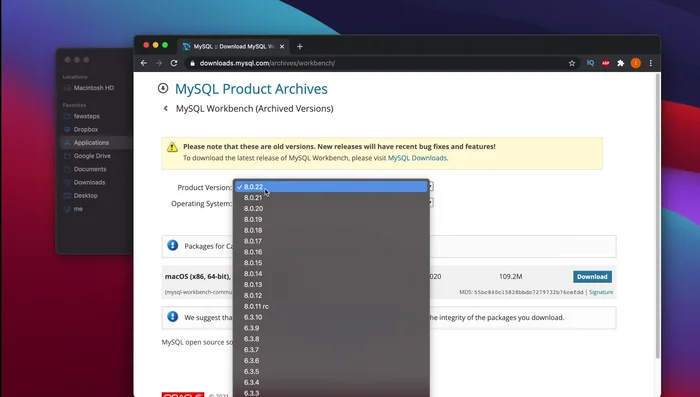Click the browser forward arrow
Image resolution: width=700 pixels, height=397 pixels.
tap(159, 63)
